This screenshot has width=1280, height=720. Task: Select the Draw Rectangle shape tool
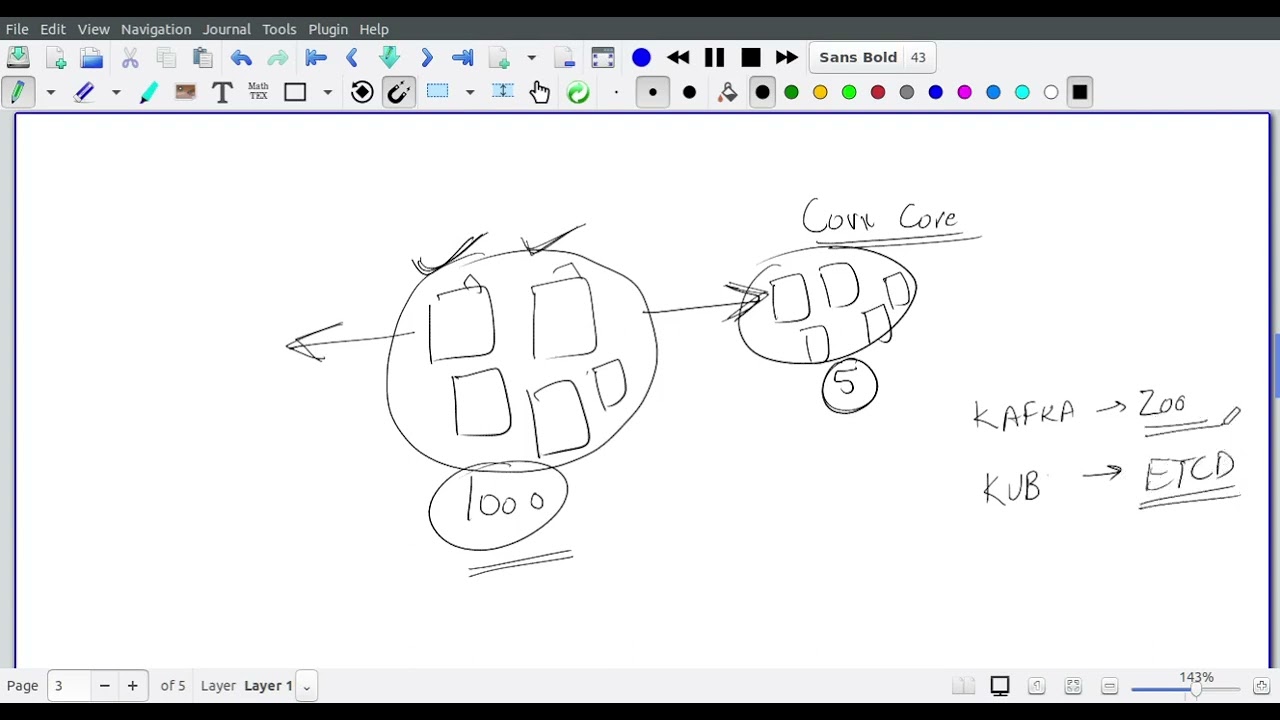(295, 92)
